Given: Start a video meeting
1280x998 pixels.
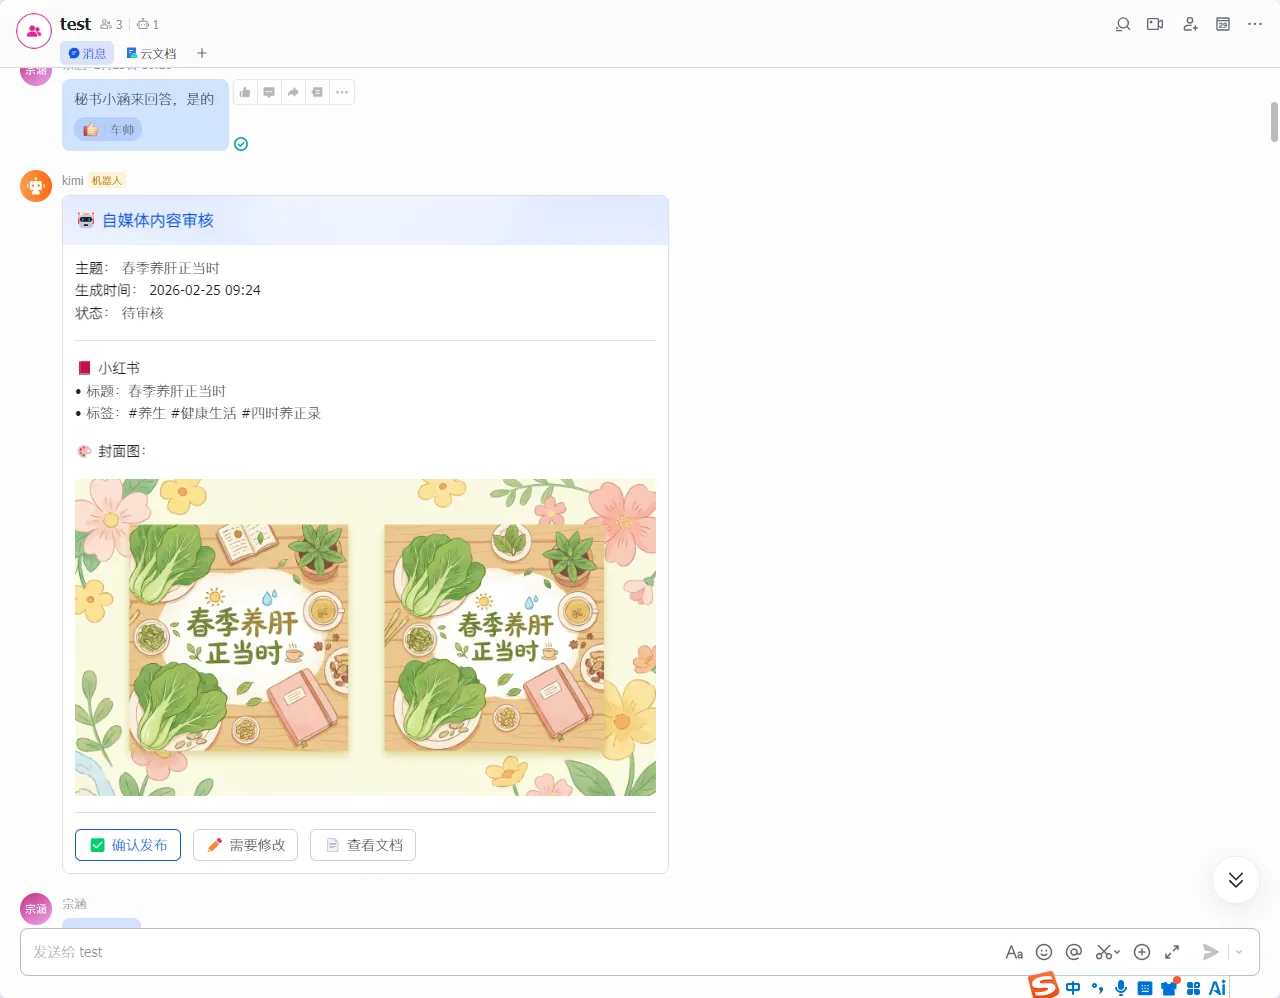Looking at the screenshot, I should (1155, 24).
